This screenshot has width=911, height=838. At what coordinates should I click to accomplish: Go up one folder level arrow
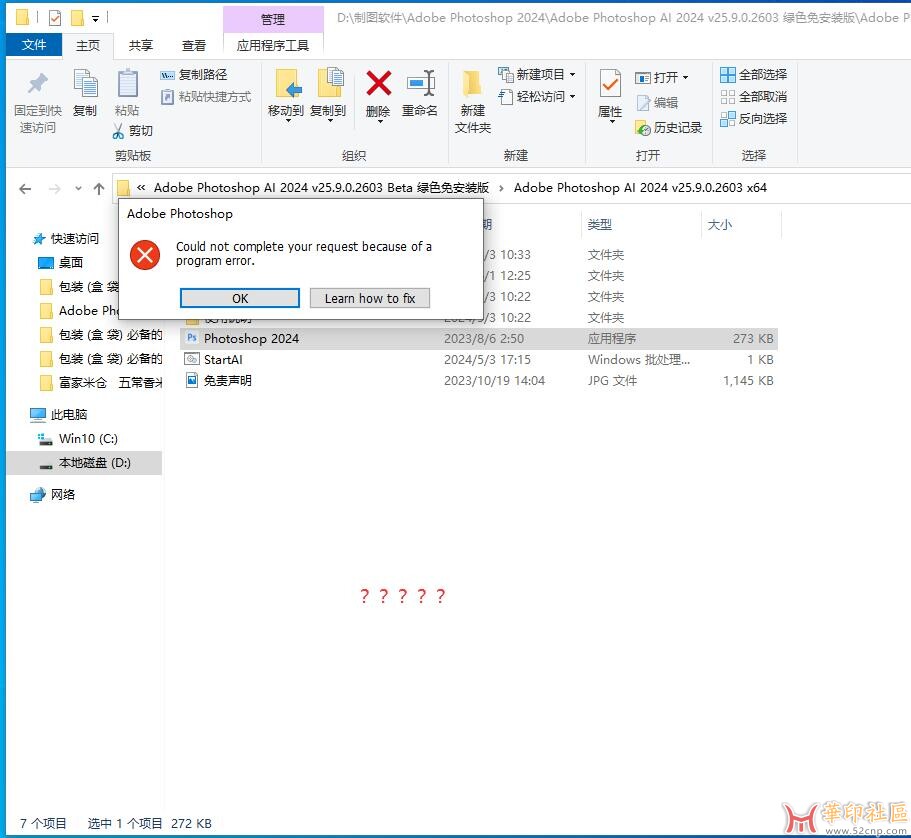point(99,189)
